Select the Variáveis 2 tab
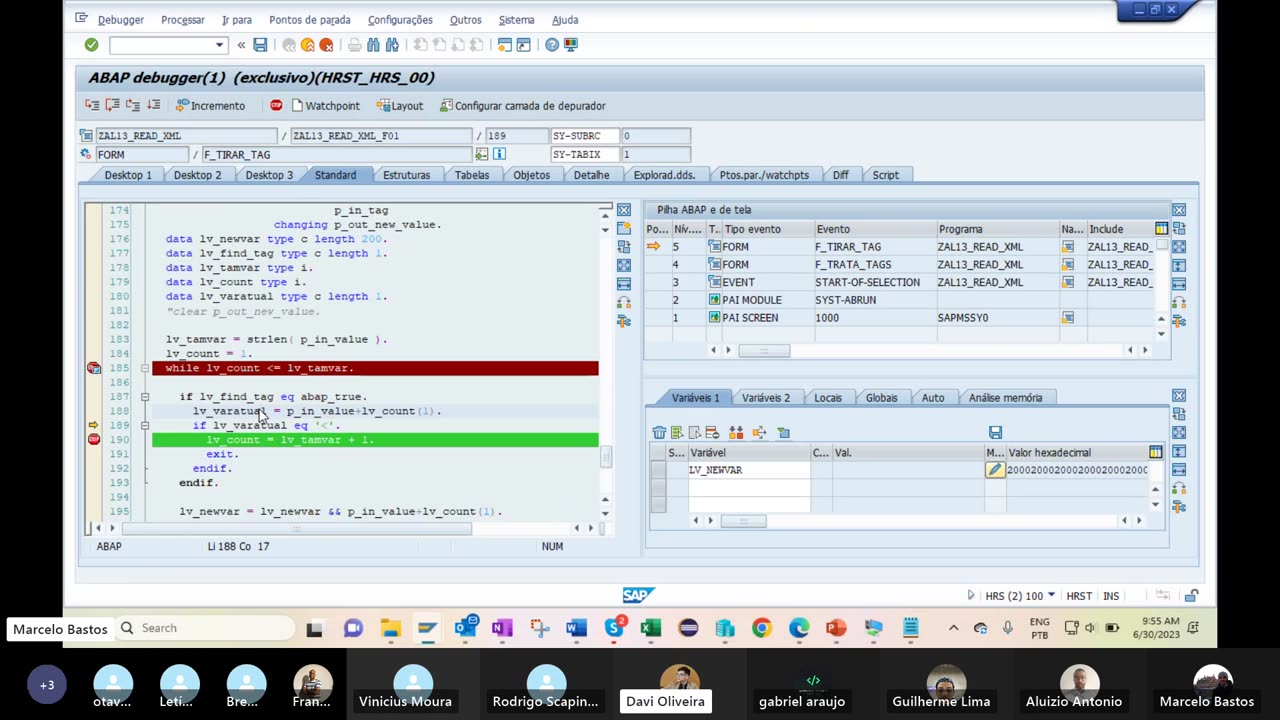Screen dimensions: 1280x720 (x=765, y=398)
